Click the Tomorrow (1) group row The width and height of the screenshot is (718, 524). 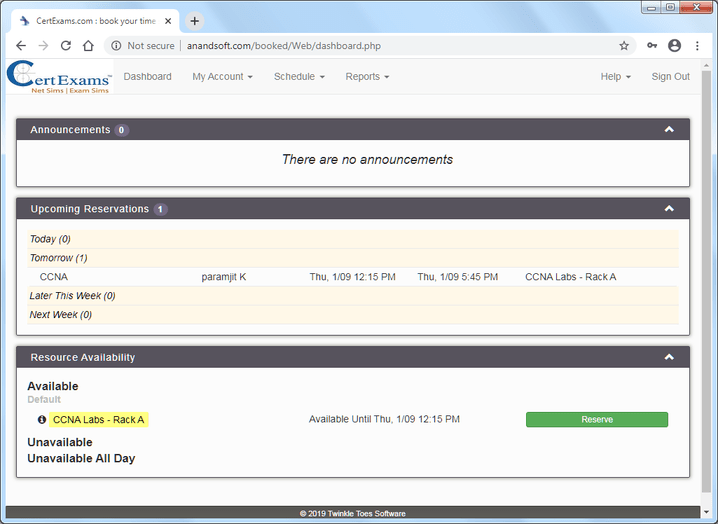(x=353, y=258)
